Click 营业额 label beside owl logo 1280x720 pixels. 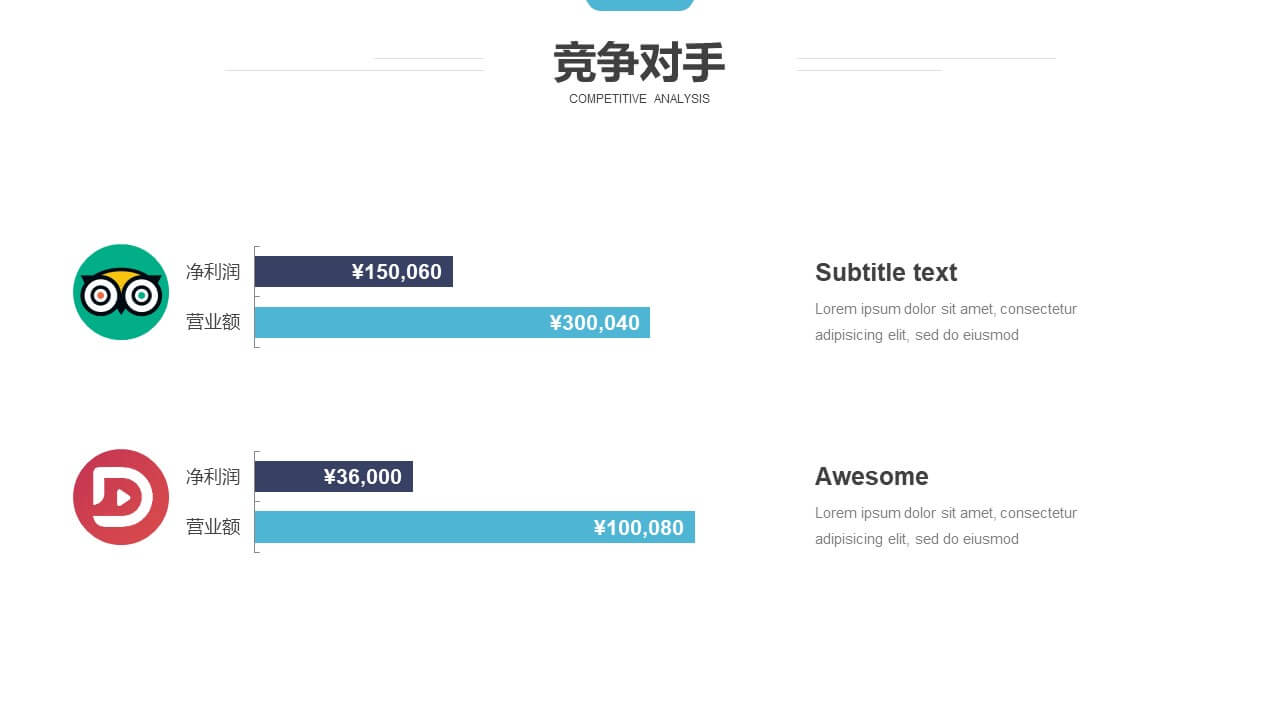coord(213,322)
